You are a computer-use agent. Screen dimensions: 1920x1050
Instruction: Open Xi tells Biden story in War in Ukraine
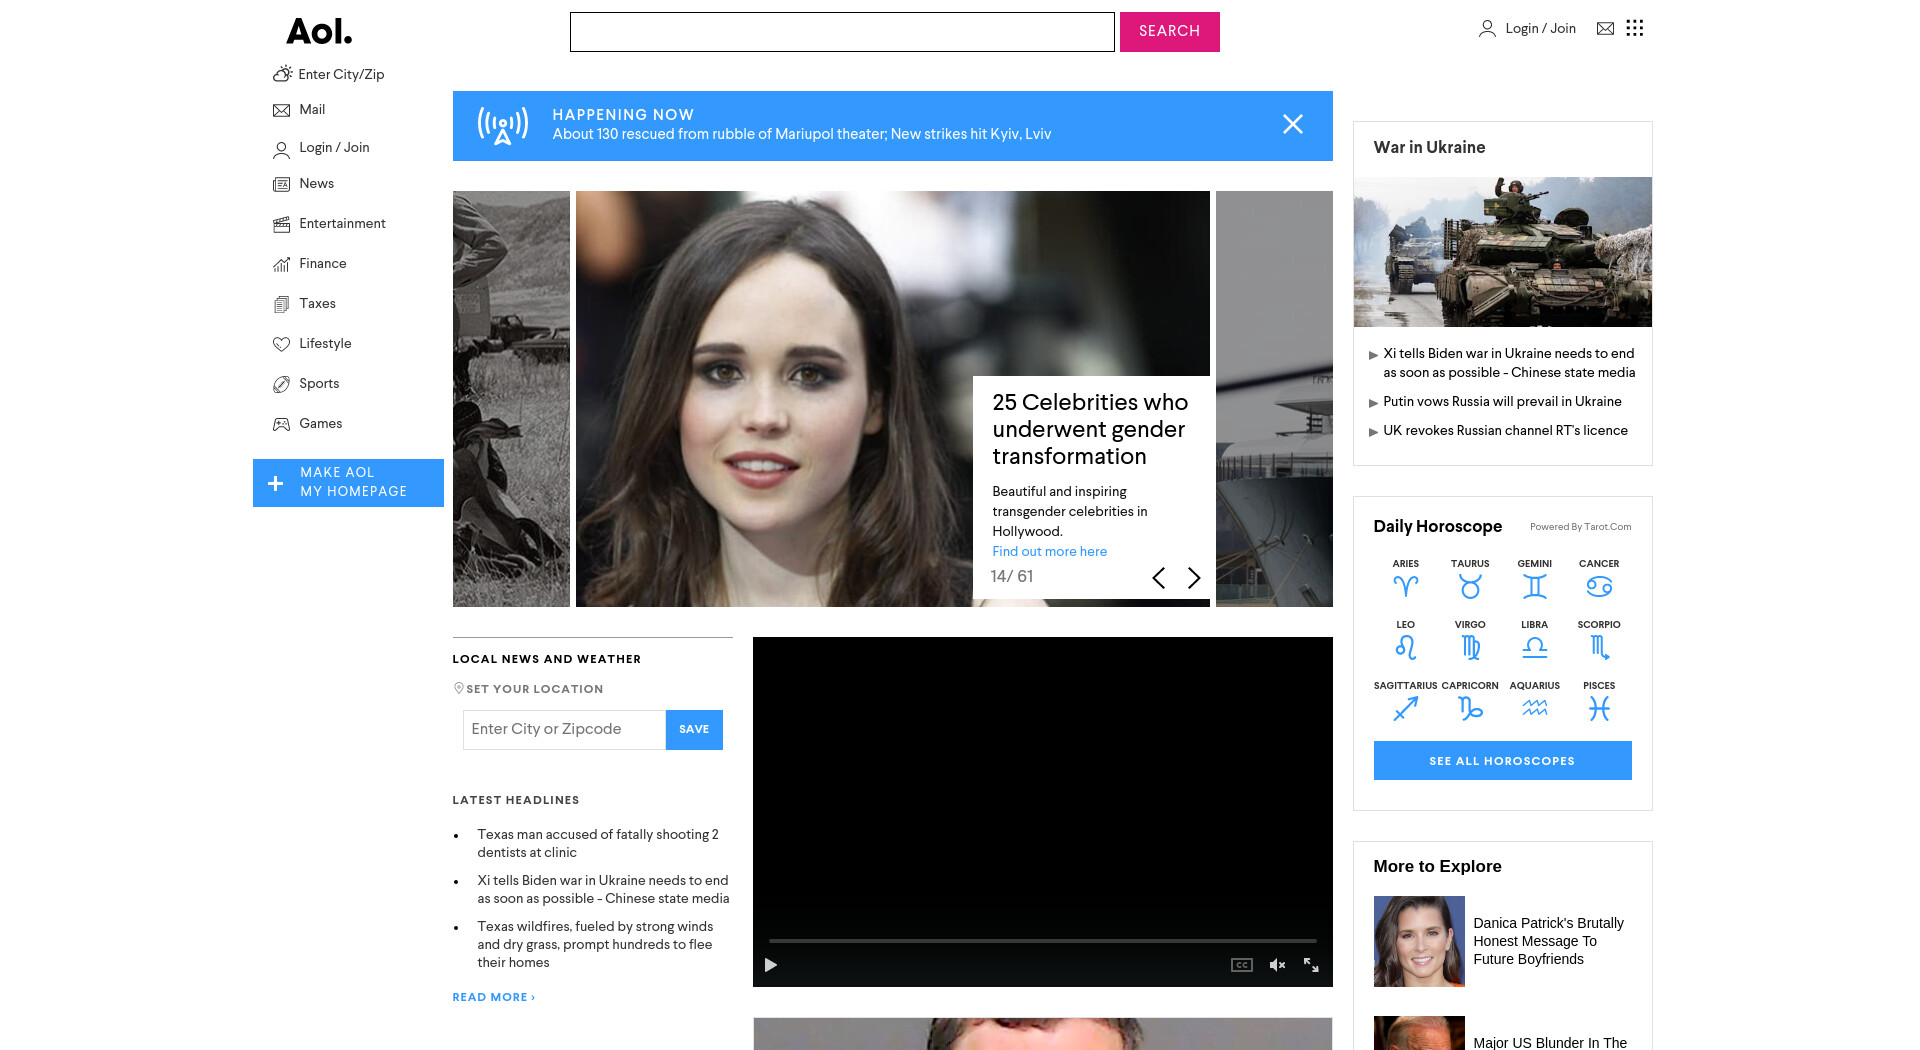(1509, 363)
